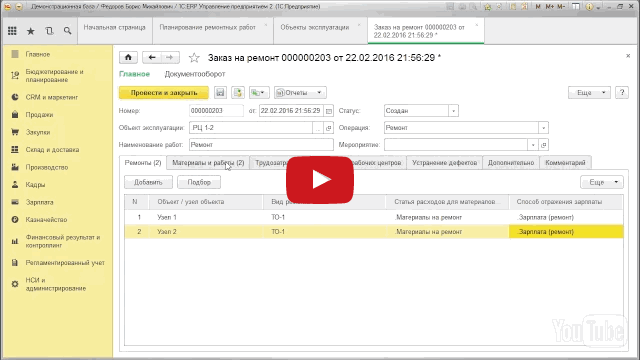Close the Объекты эксплуатации tab
640x360 pixels.
click(x=359, y=25)
